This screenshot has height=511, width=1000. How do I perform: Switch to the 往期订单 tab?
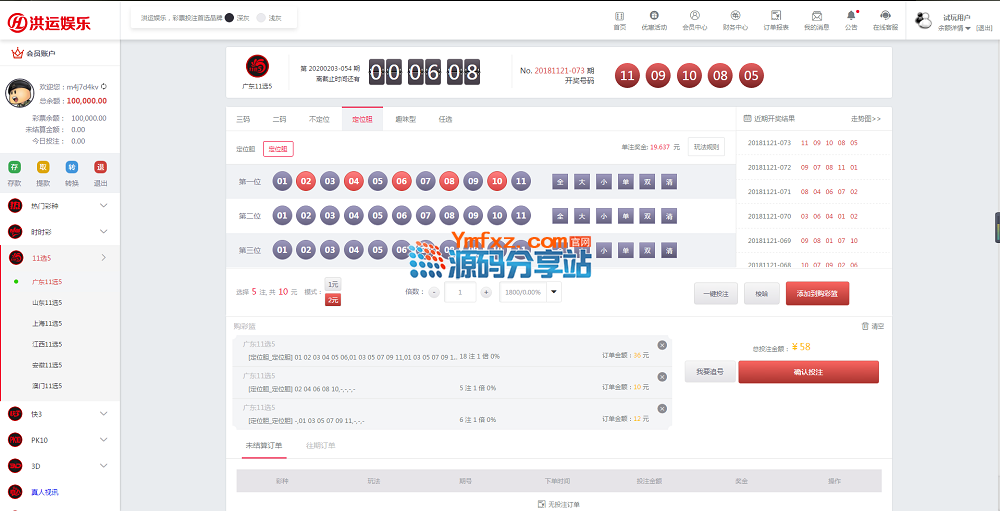click(x=321, y=445)
